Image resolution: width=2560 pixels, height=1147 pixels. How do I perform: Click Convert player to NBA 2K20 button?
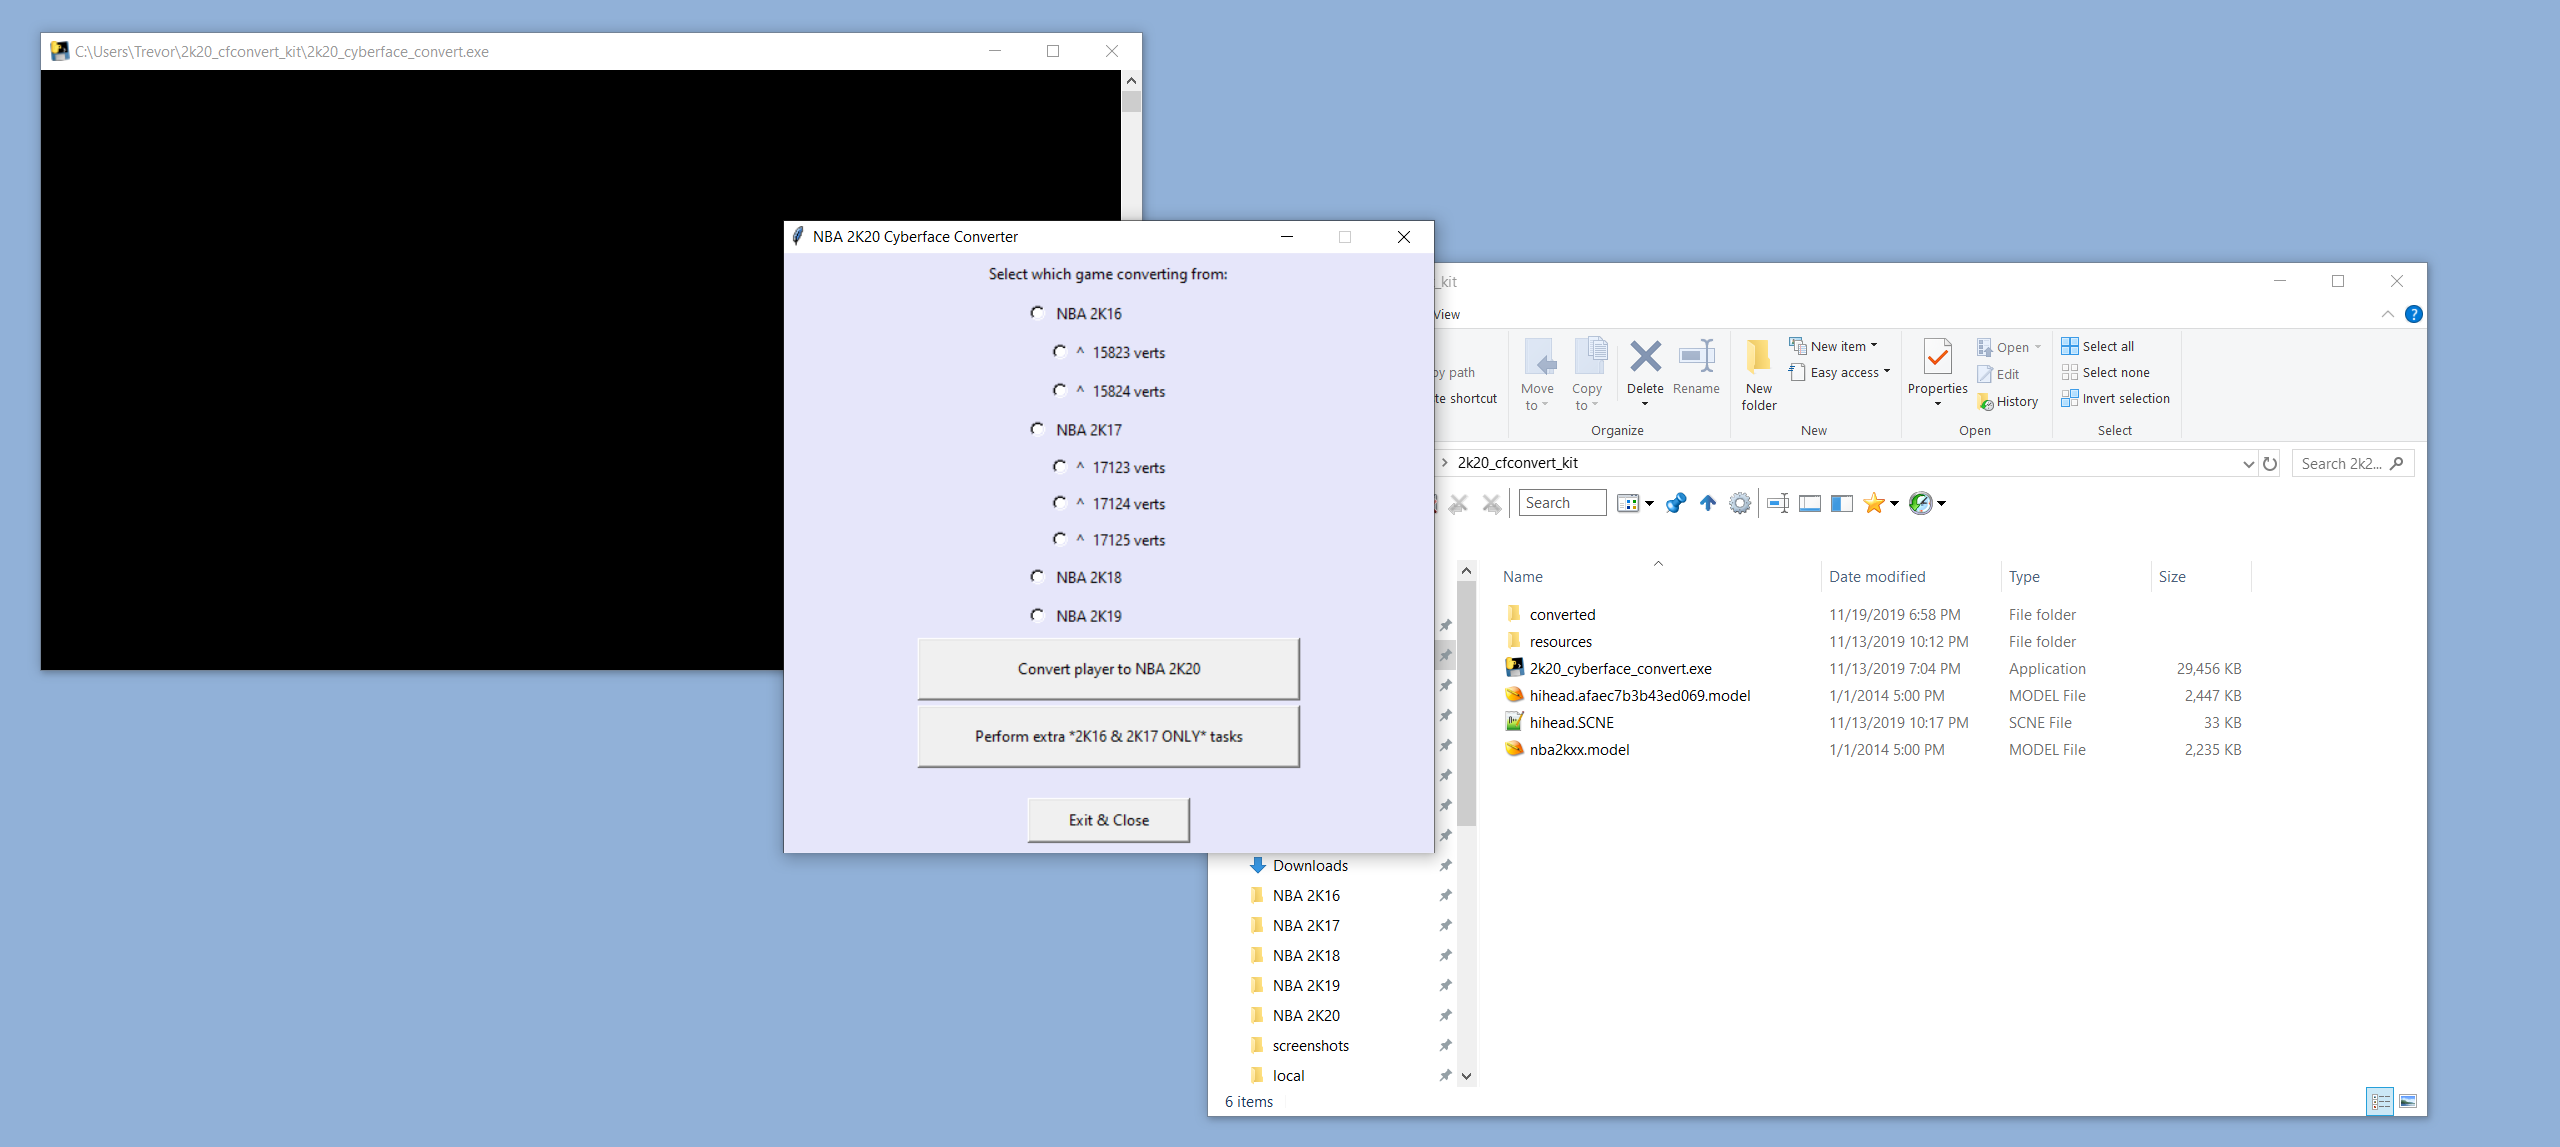(x=1108, y=669)
